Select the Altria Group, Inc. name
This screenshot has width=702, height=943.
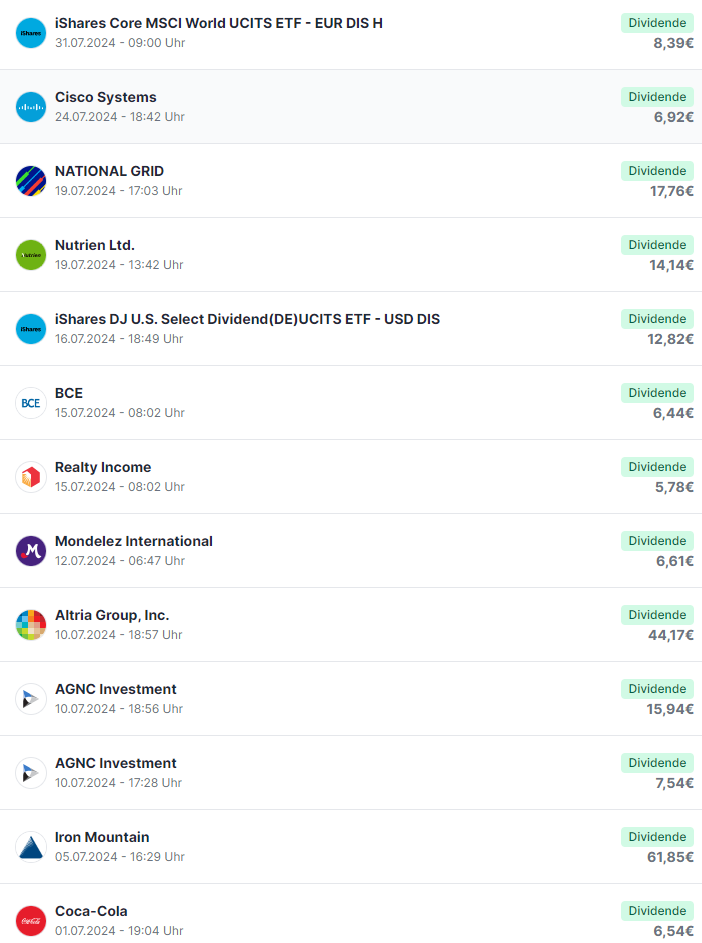112,615
